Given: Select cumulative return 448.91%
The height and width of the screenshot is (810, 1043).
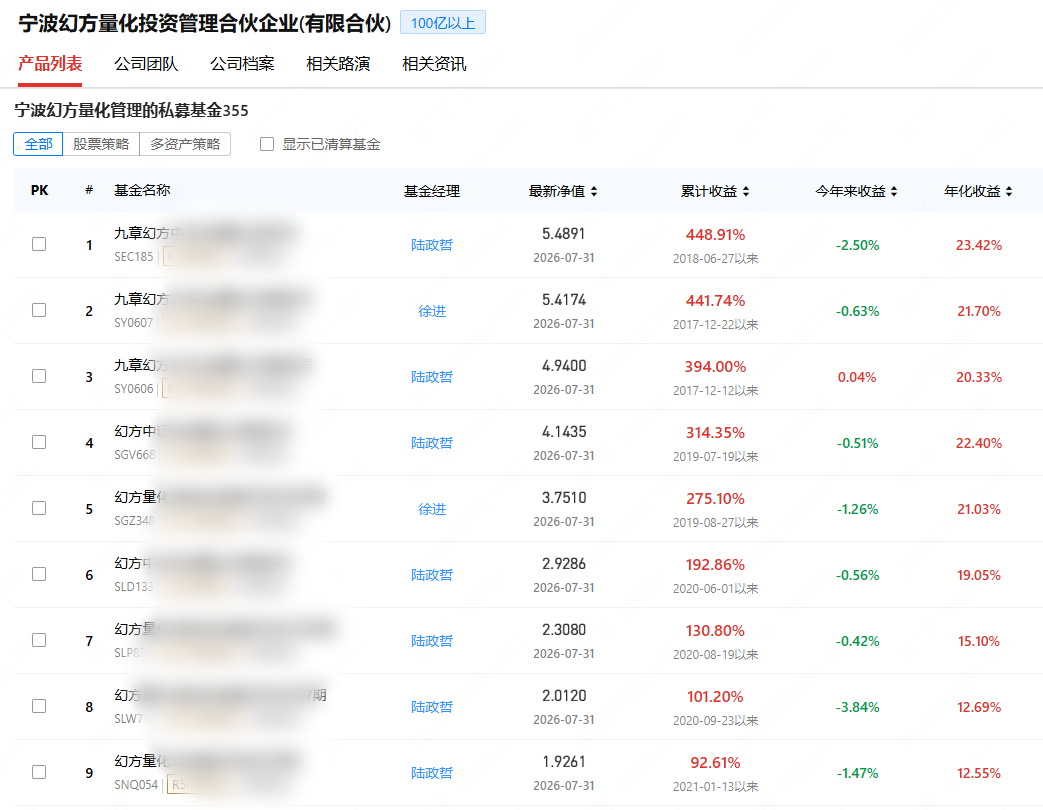Looking at the screenshot, I should point(715,235).
